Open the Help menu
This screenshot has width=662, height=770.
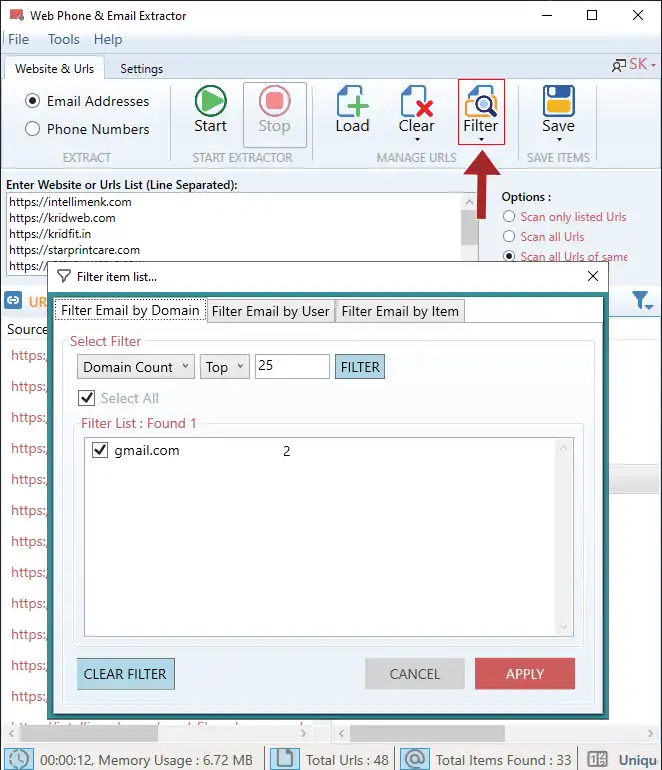(108, 39)
